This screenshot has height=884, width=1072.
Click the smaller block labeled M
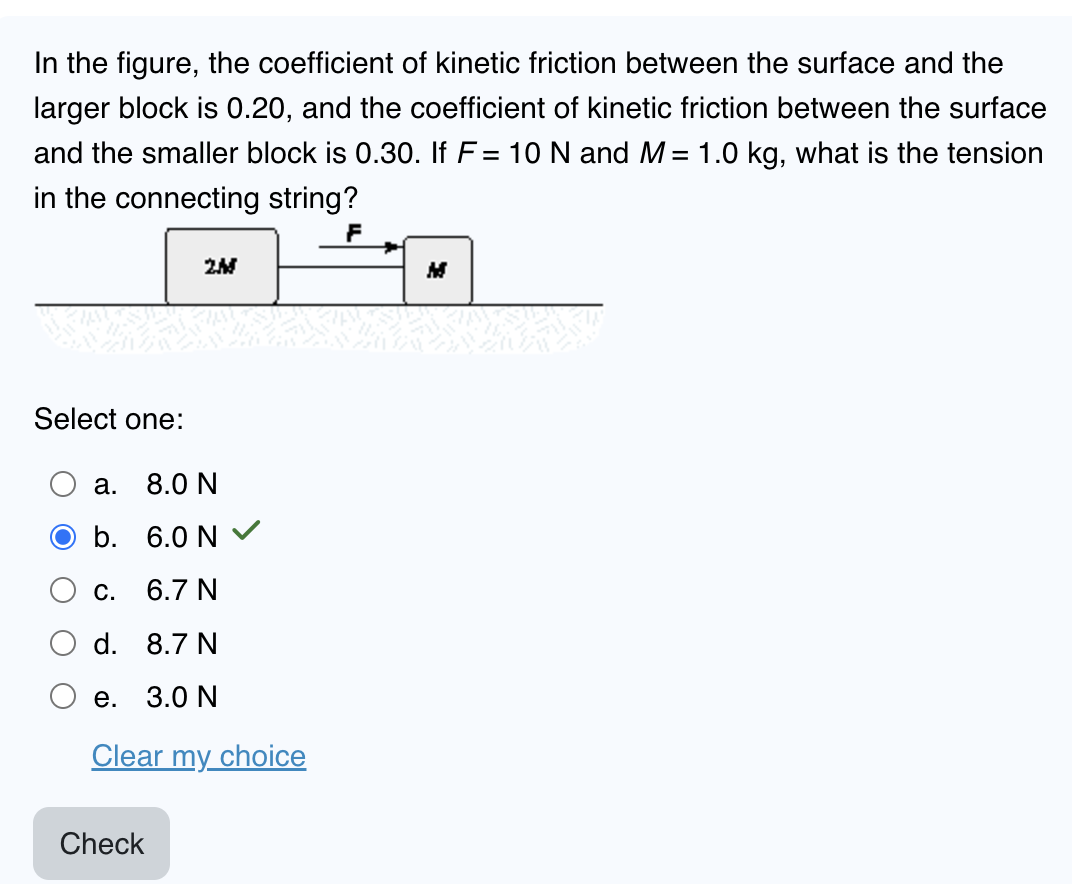[x=436, y=269]
